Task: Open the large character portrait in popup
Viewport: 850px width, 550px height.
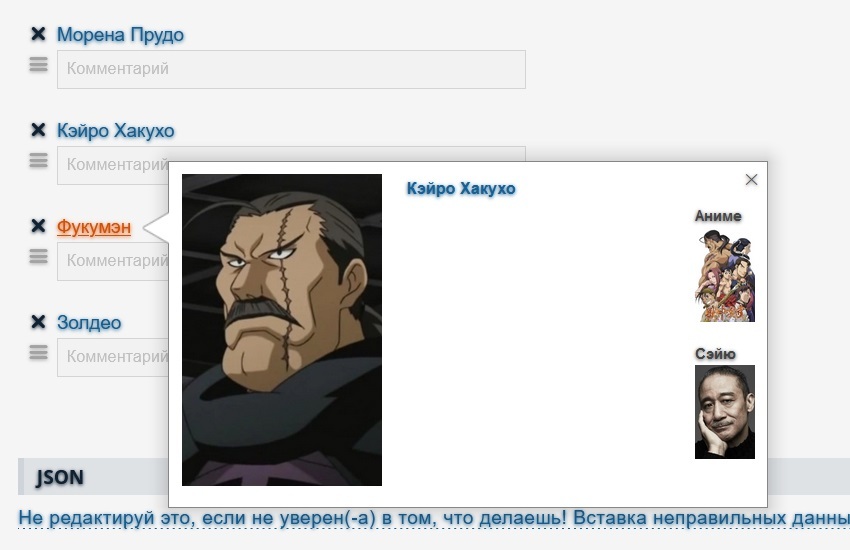Action: [282, 329]
